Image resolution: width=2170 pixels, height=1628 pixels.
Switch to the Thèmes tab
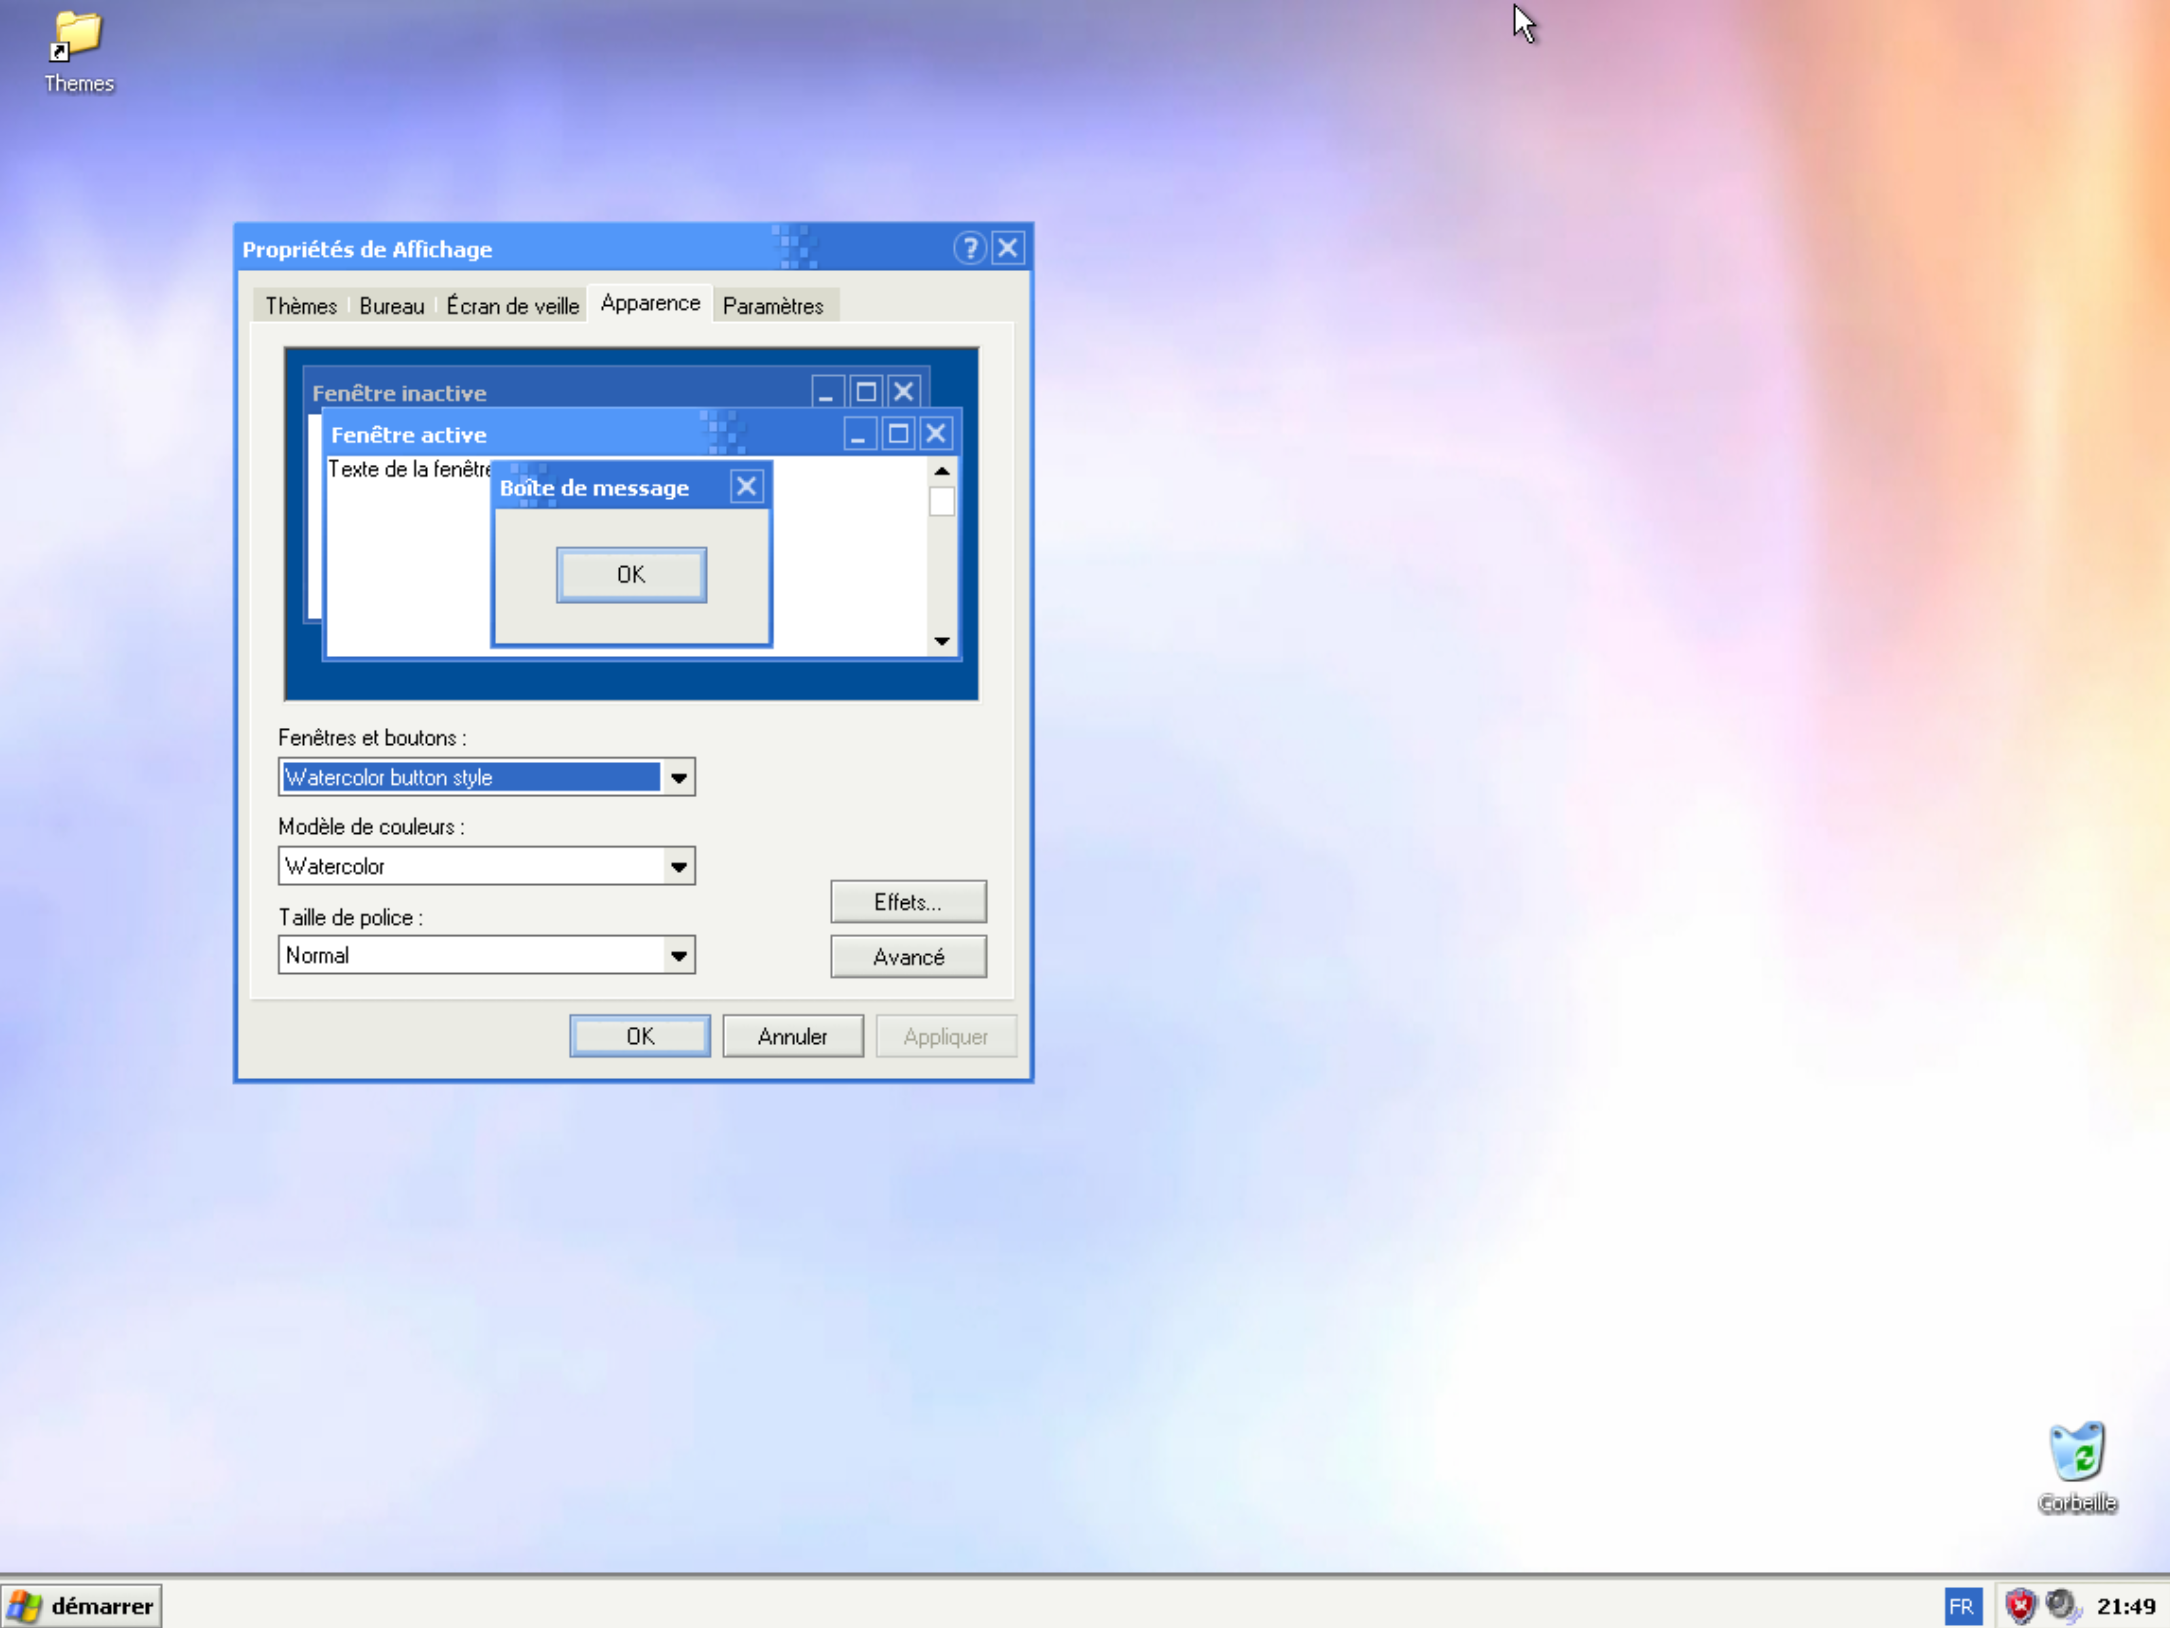(x=300, y=306)
